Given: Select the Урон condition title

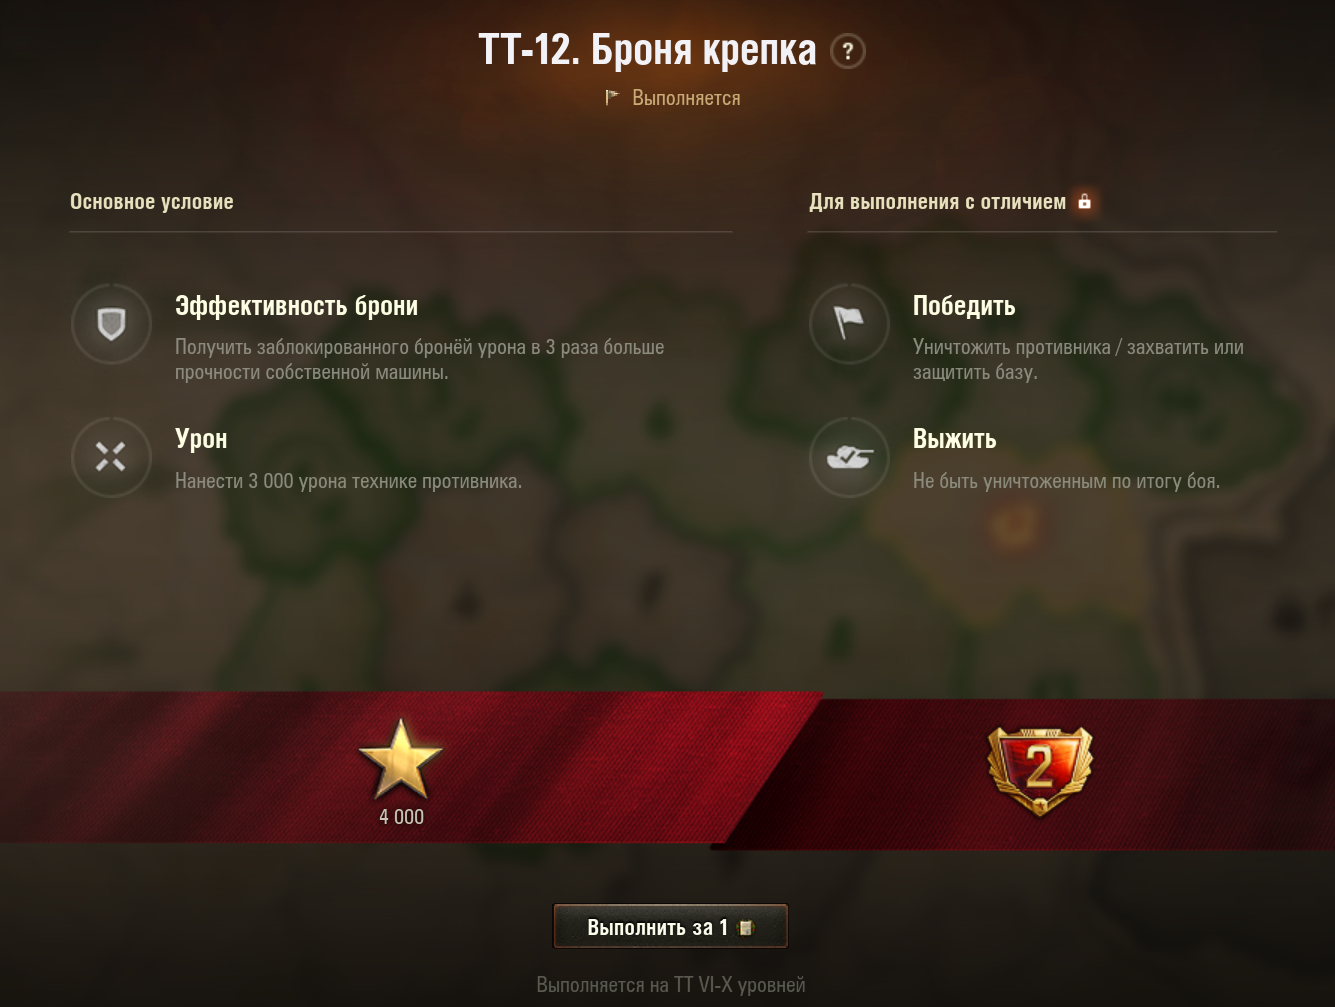Looking at the screenshot, I should [x=201, y=439].
